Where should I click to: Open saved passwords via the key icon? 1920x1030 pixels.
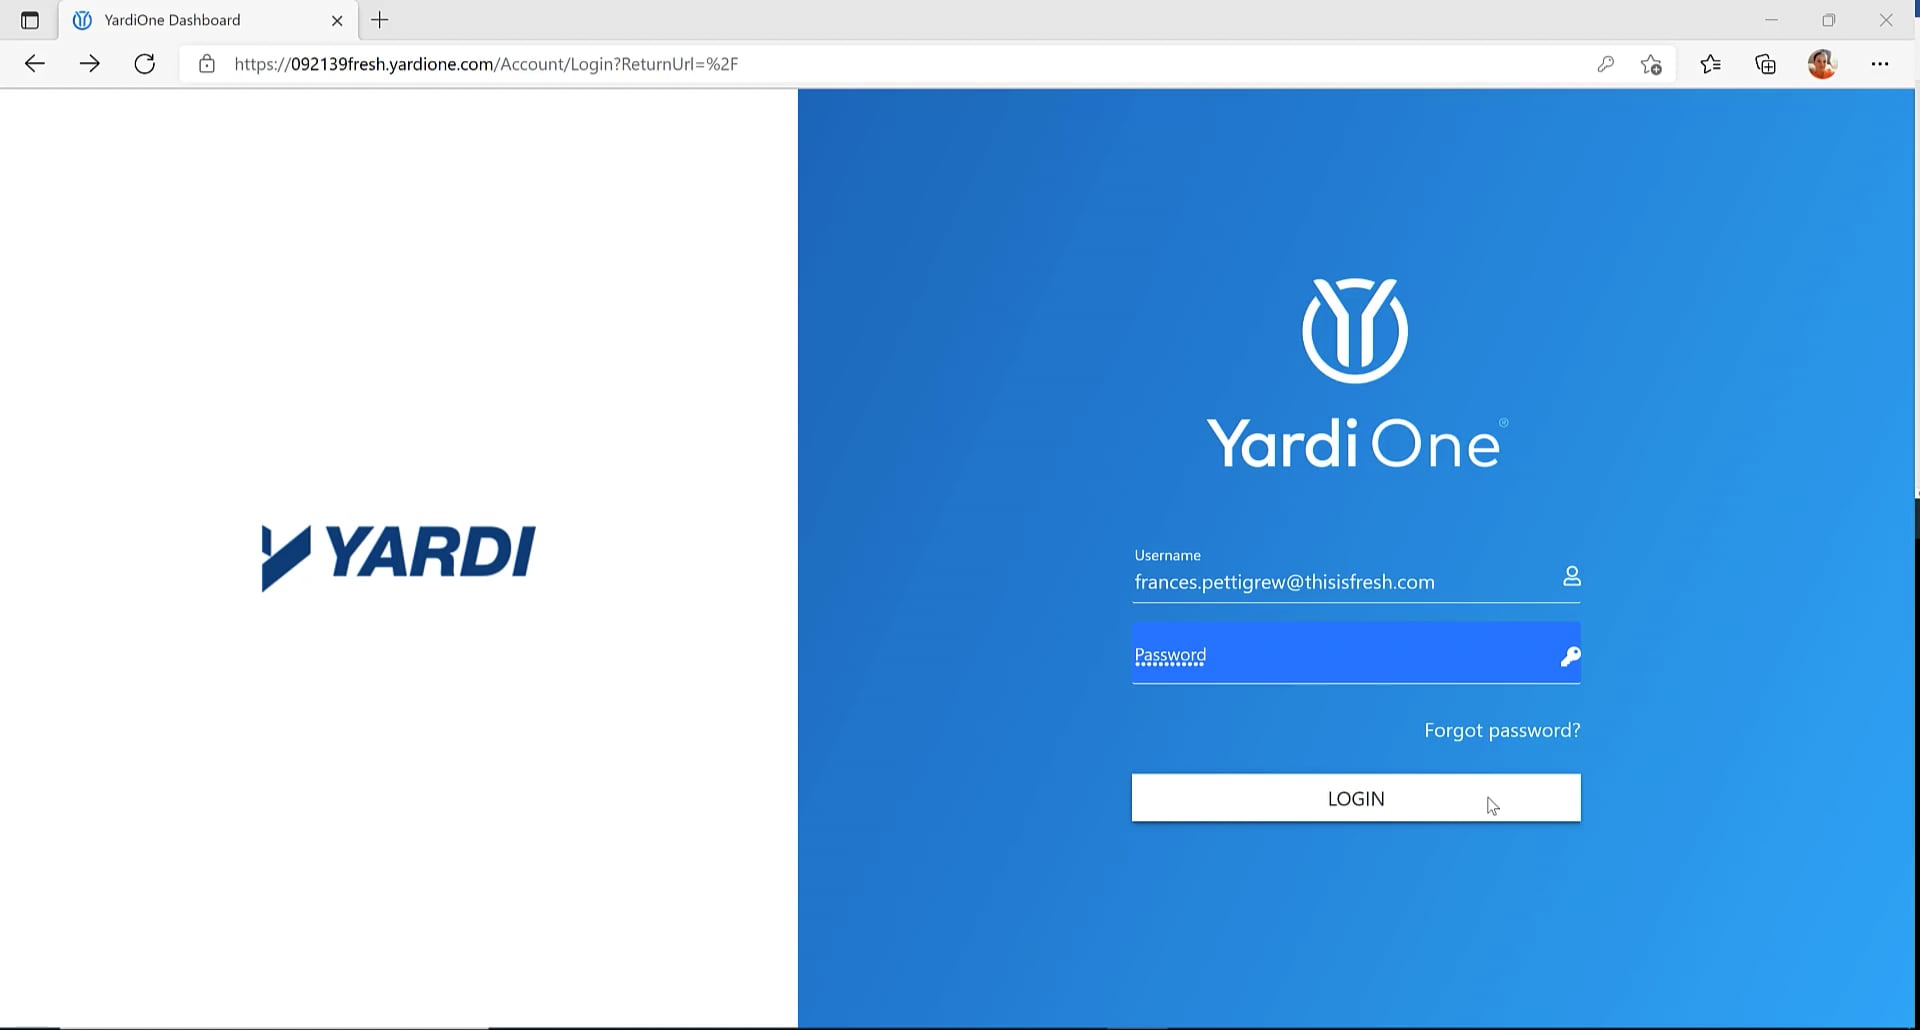tap(1606, 63)
